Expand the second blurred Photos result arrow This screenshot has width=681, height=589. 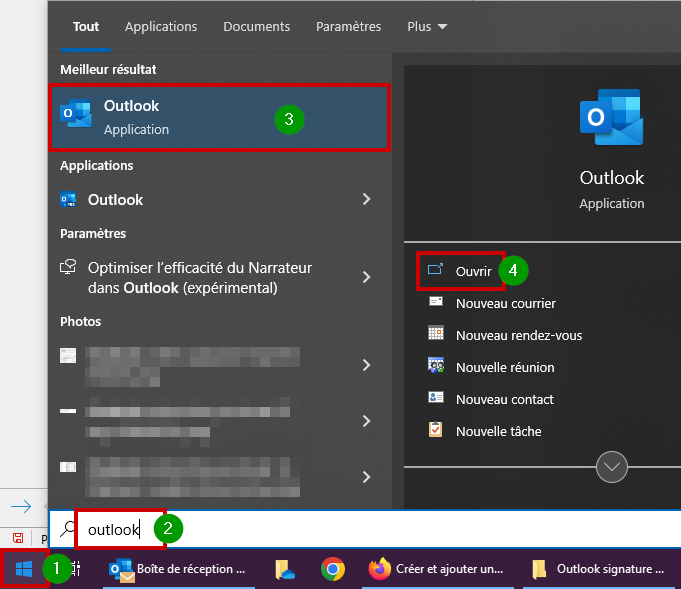[x=366, y=420]
